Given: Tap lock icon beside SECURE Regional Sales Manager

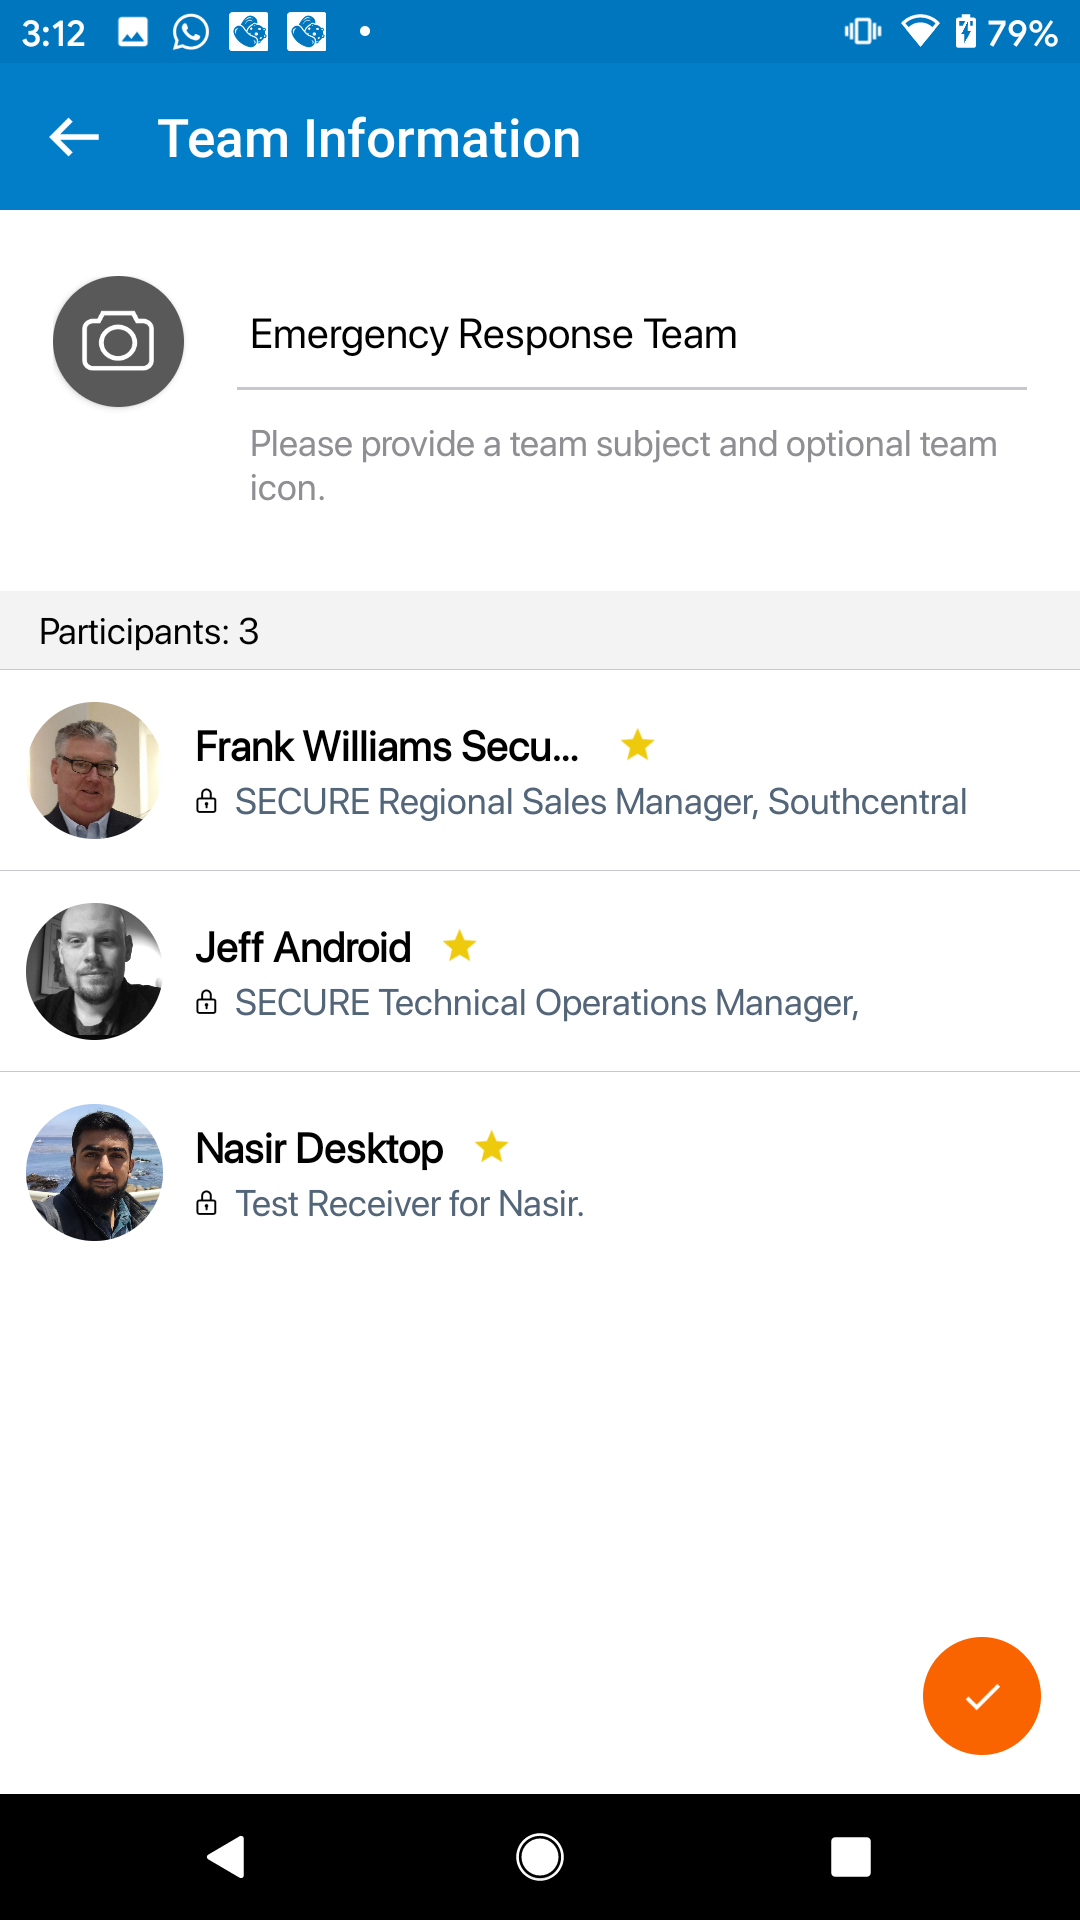Looking at the screenshot, I should [x=206, y=801].
